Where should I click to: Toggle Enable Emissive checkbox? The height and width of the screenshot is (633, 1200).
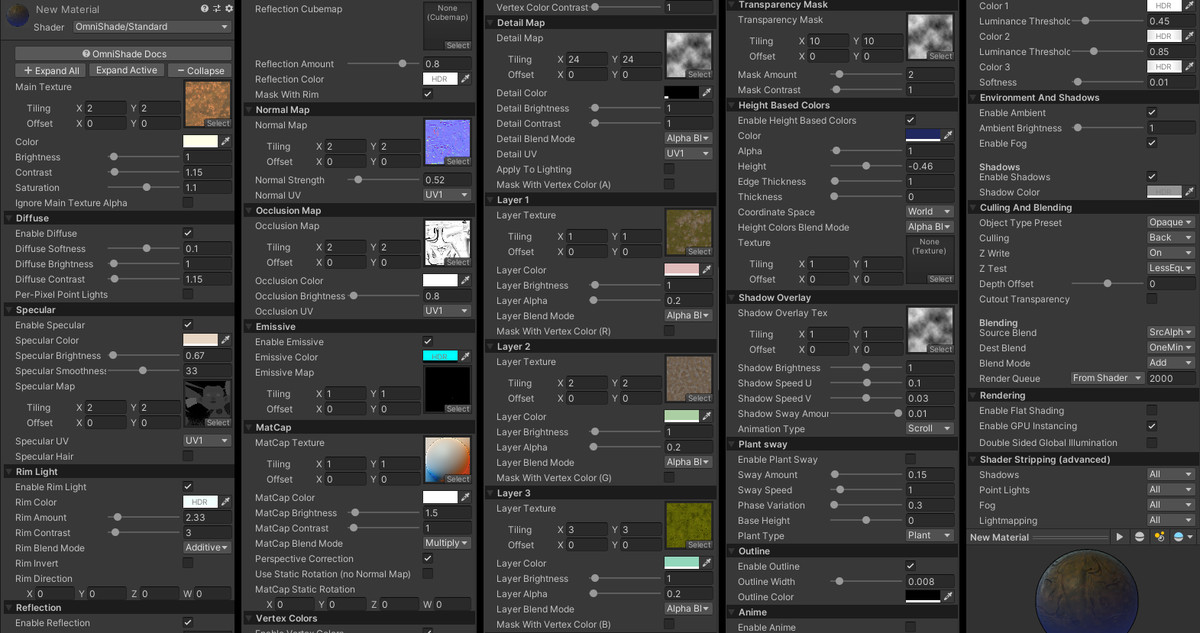[x=428, y=342]
